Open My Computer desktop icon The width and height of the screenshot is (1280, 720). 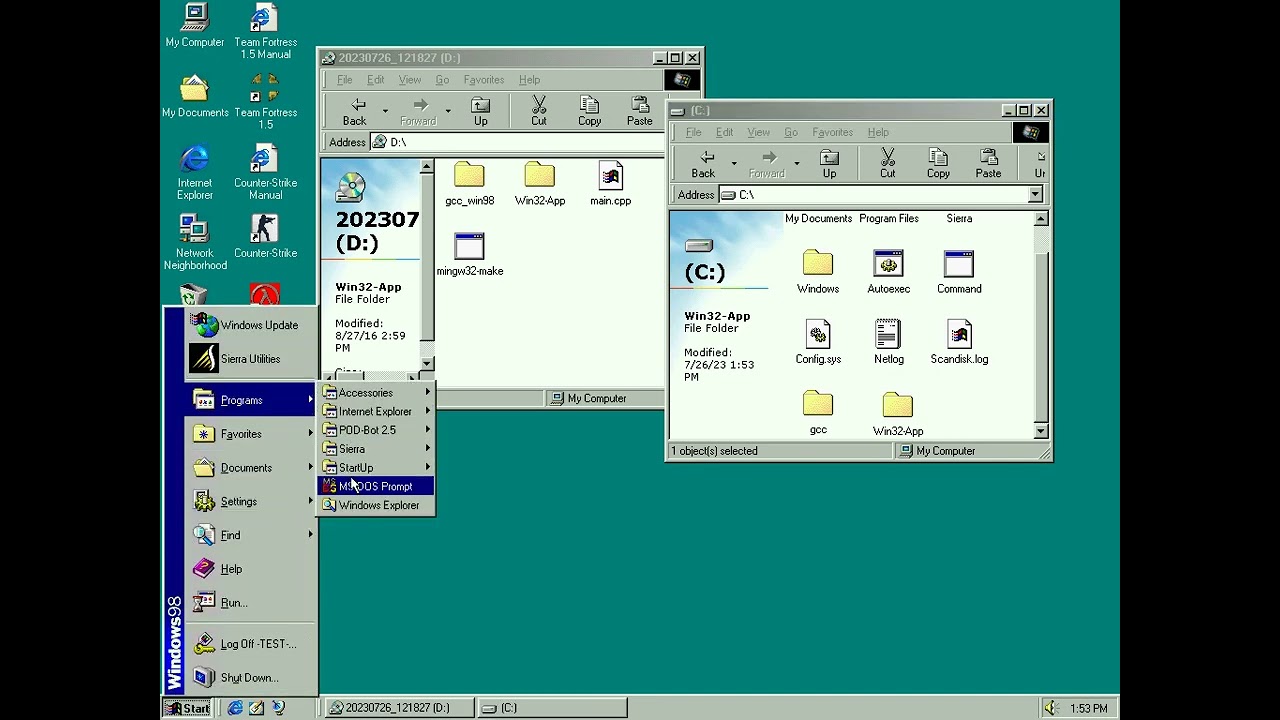pos(195,26)
